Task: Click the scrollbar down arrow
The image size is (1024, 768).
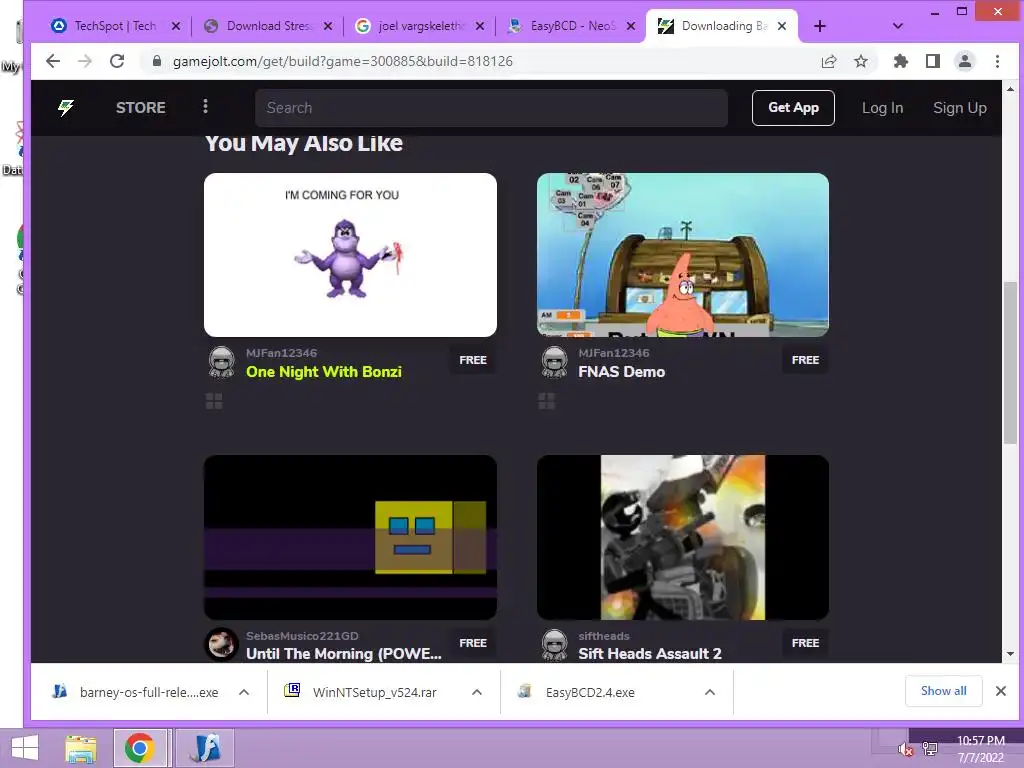Action: tap(1010, 654)
